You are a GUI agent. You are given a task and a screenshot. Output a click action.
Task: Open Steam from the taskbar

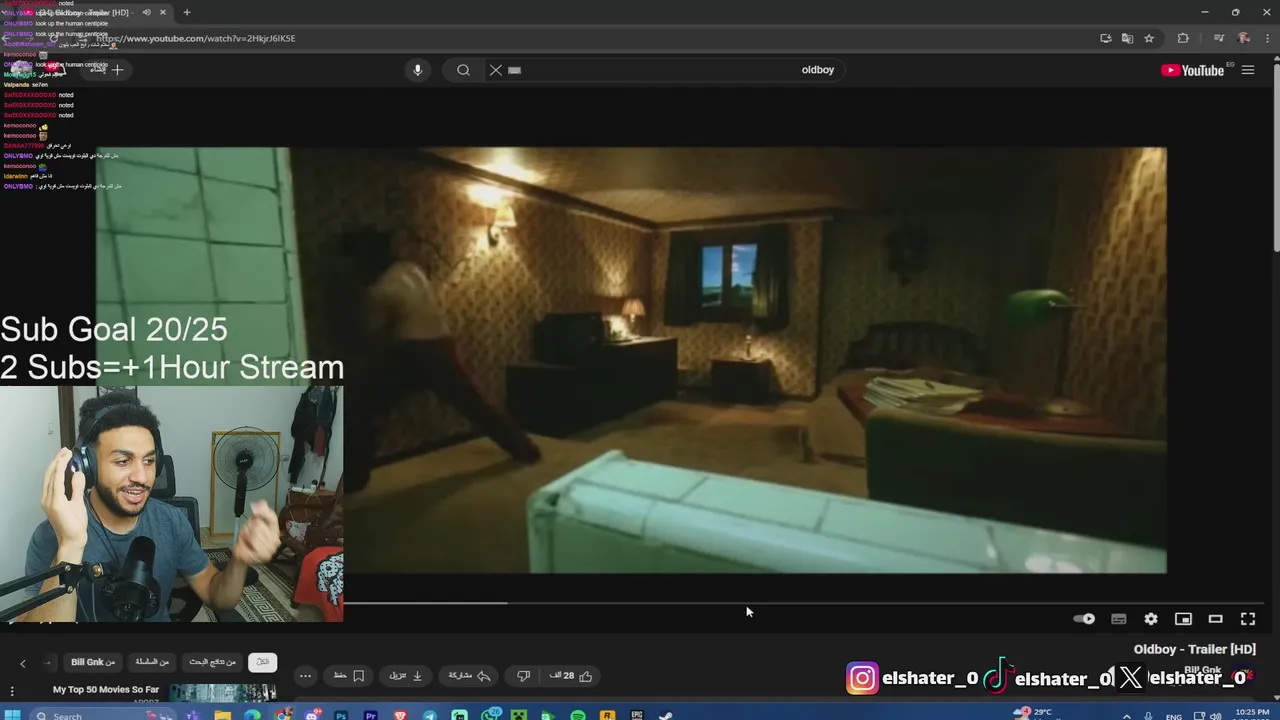pyautogui.click(x=666, y=715)
